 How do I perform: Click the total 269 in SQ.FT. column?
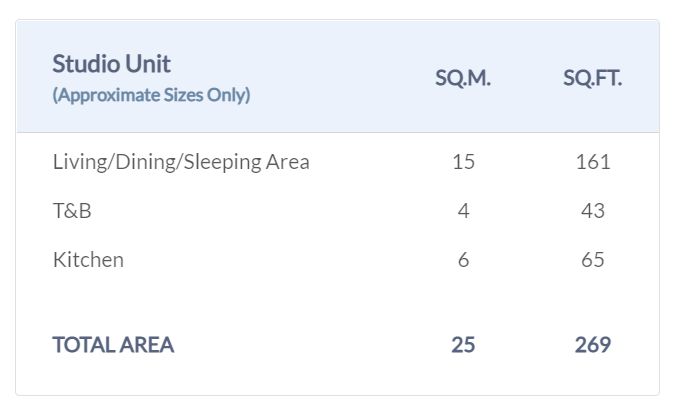pyautogui.click(x=592, y=345)
